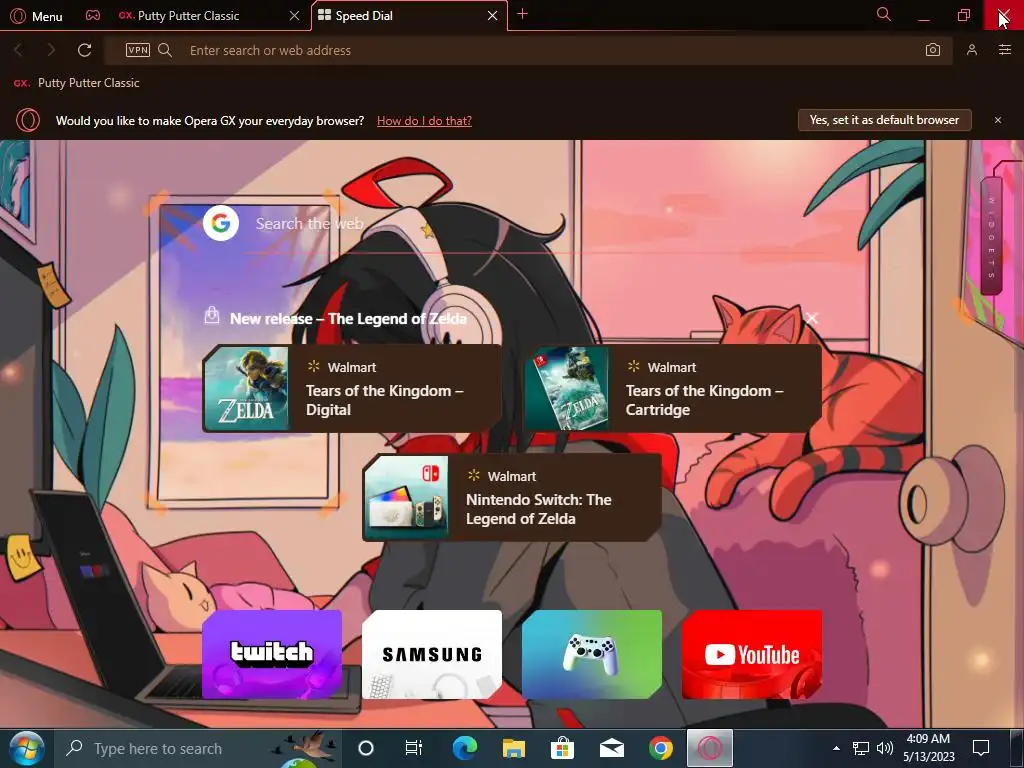Go forward with the forward arrow

click(x=51, y=50)
